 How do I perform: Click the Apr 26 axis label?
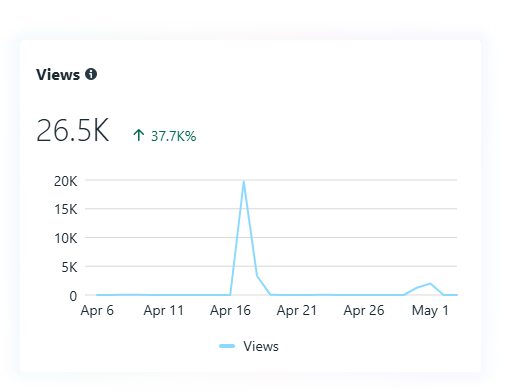[x=364, y=311]
